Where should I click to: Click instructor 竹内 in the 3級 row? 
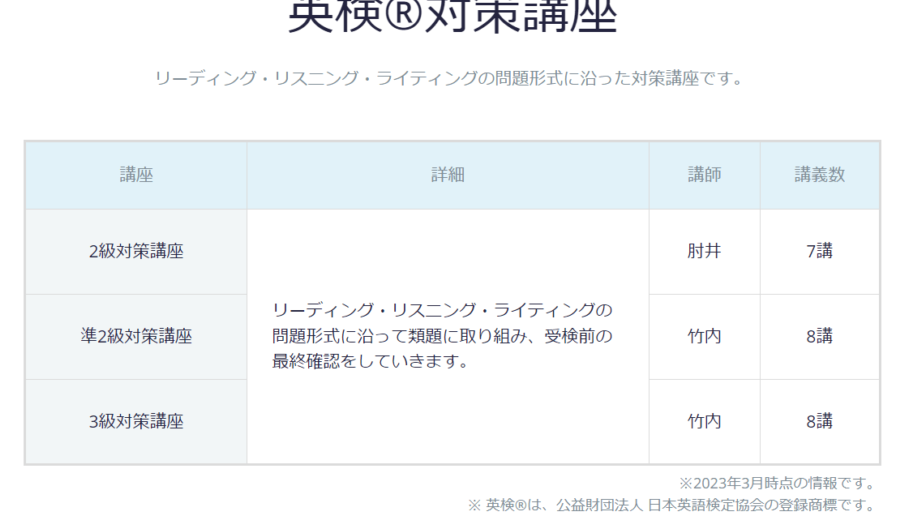coord(704,422)
